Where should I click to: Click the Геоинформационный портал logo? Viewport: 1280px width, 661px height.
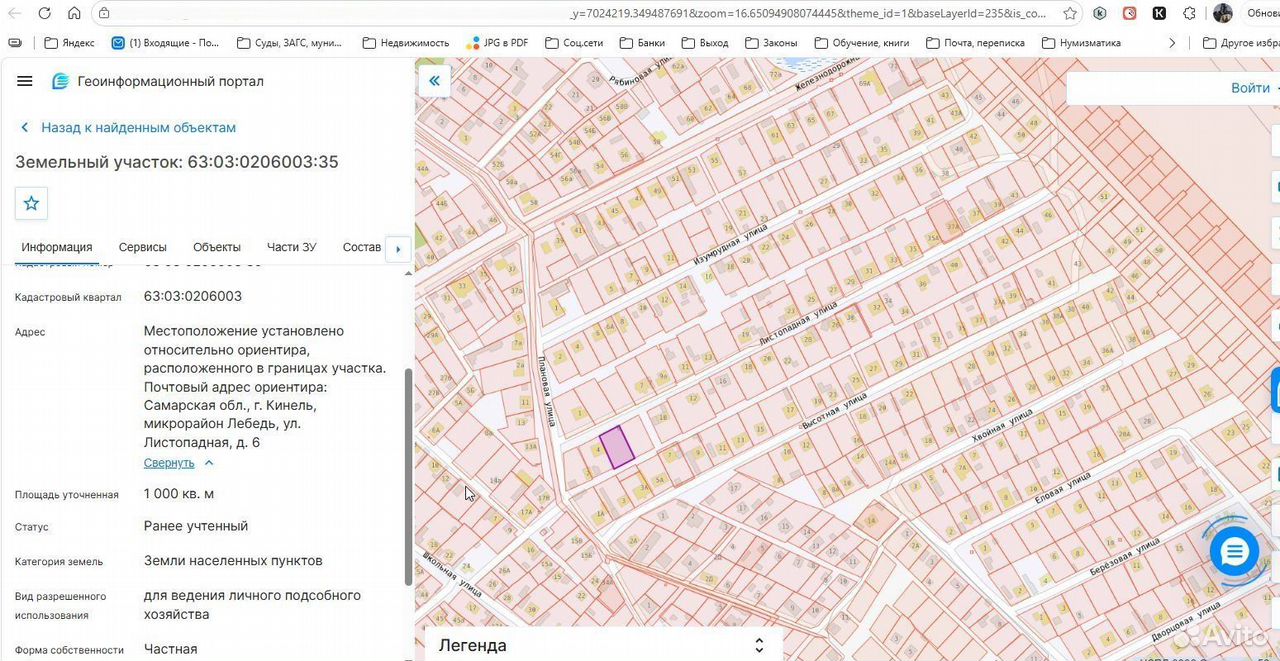[x=158, y=81]
